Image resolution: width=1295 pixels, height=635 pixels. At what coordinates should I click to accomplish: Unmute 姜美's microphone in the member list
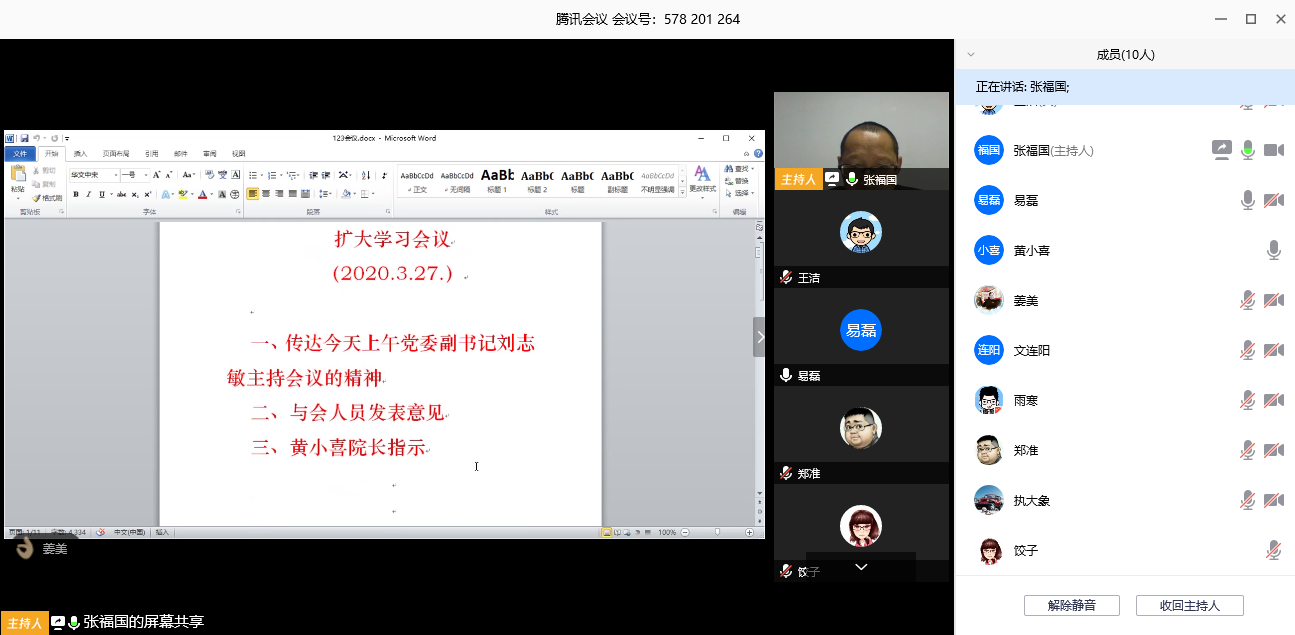1247,300
